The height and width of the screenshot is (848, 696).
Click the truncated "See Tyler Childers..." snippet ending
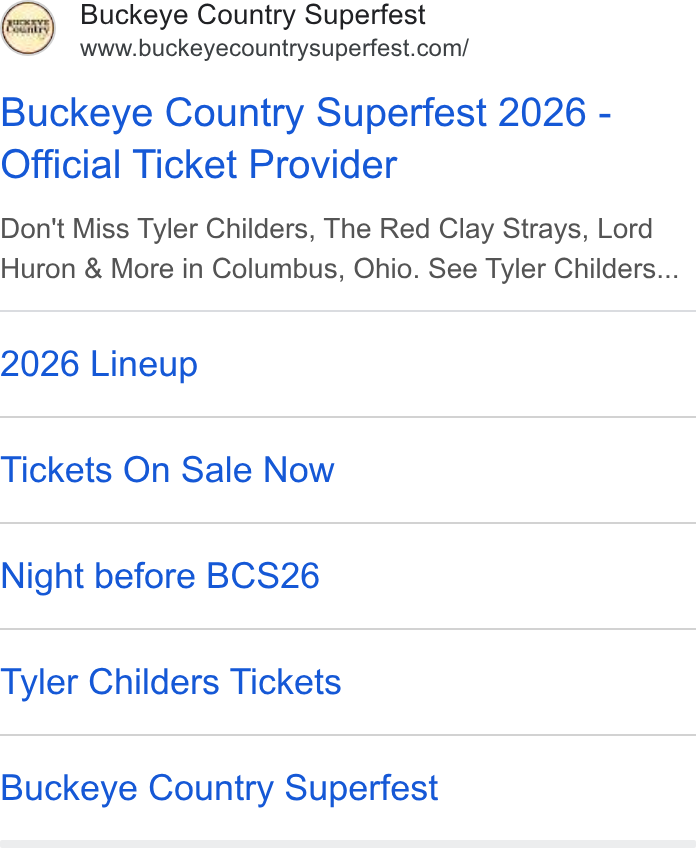553,269
